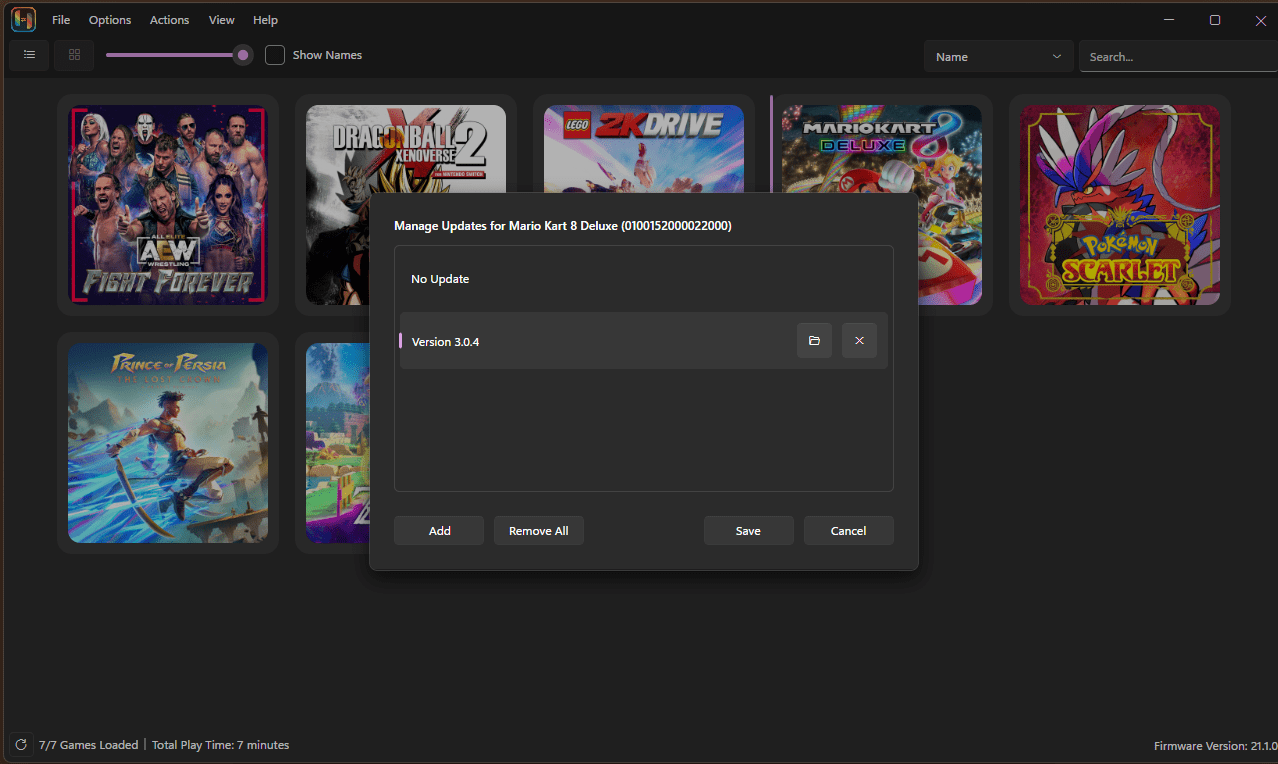The height and width of the screenshot is (764, 1278).
Task: Click the Add button to add an update
Action: click(438, 530)
